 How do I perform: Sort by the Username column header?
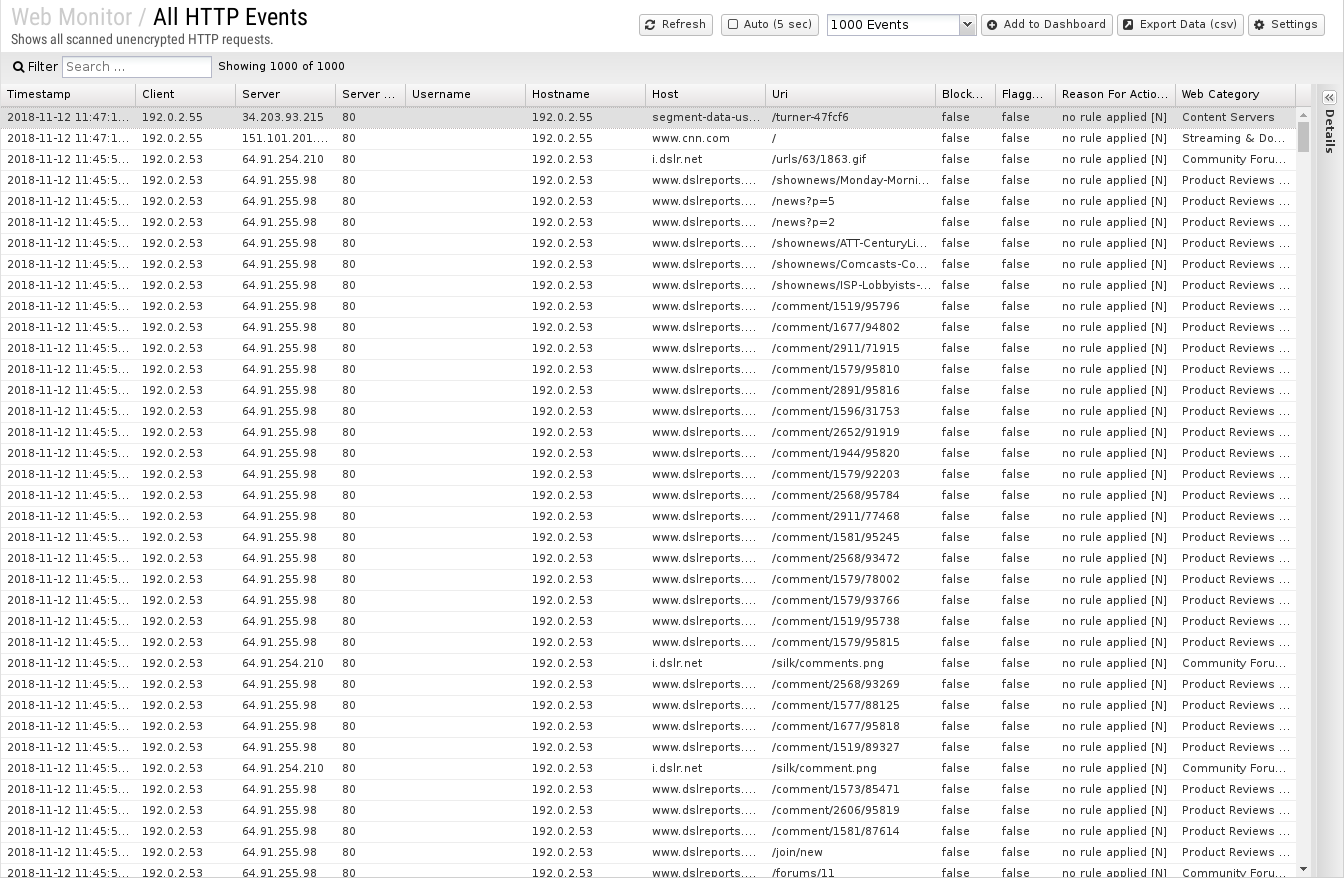pyautogui.click(x=466, y=94)
